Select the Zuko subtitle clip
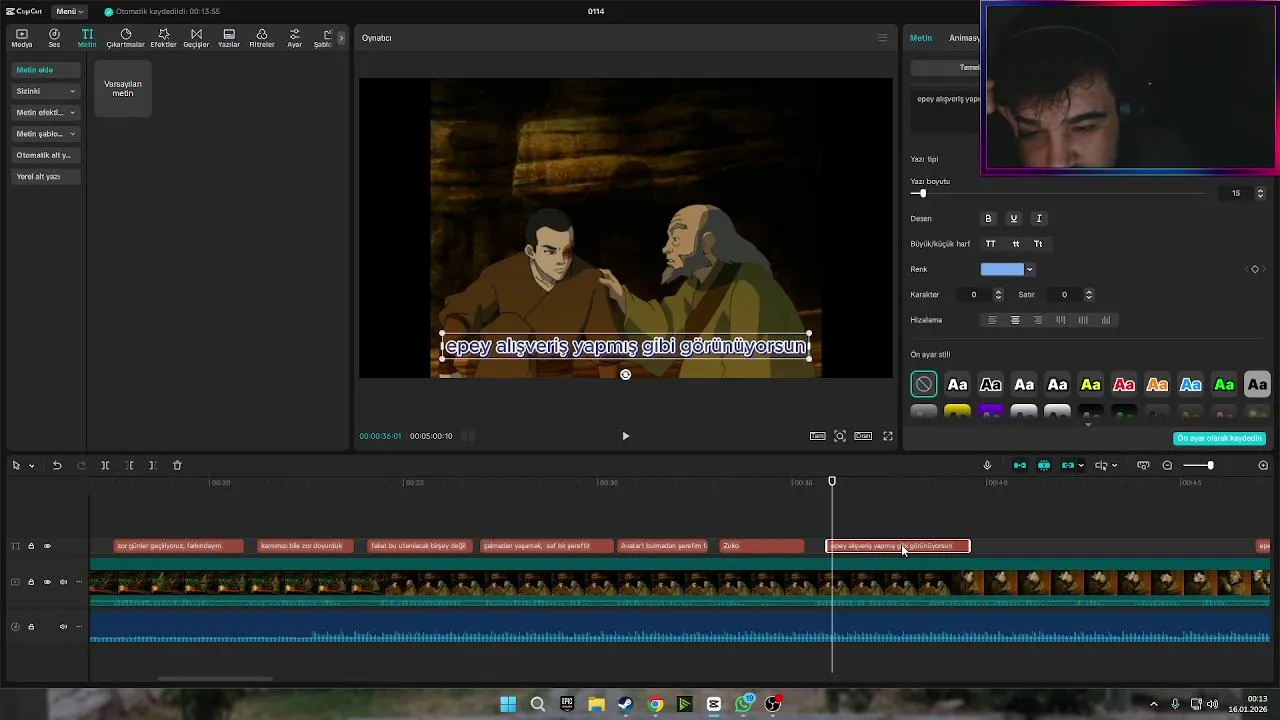Image resolution: width=1280 pixels, height=720 pixels. 762,546
